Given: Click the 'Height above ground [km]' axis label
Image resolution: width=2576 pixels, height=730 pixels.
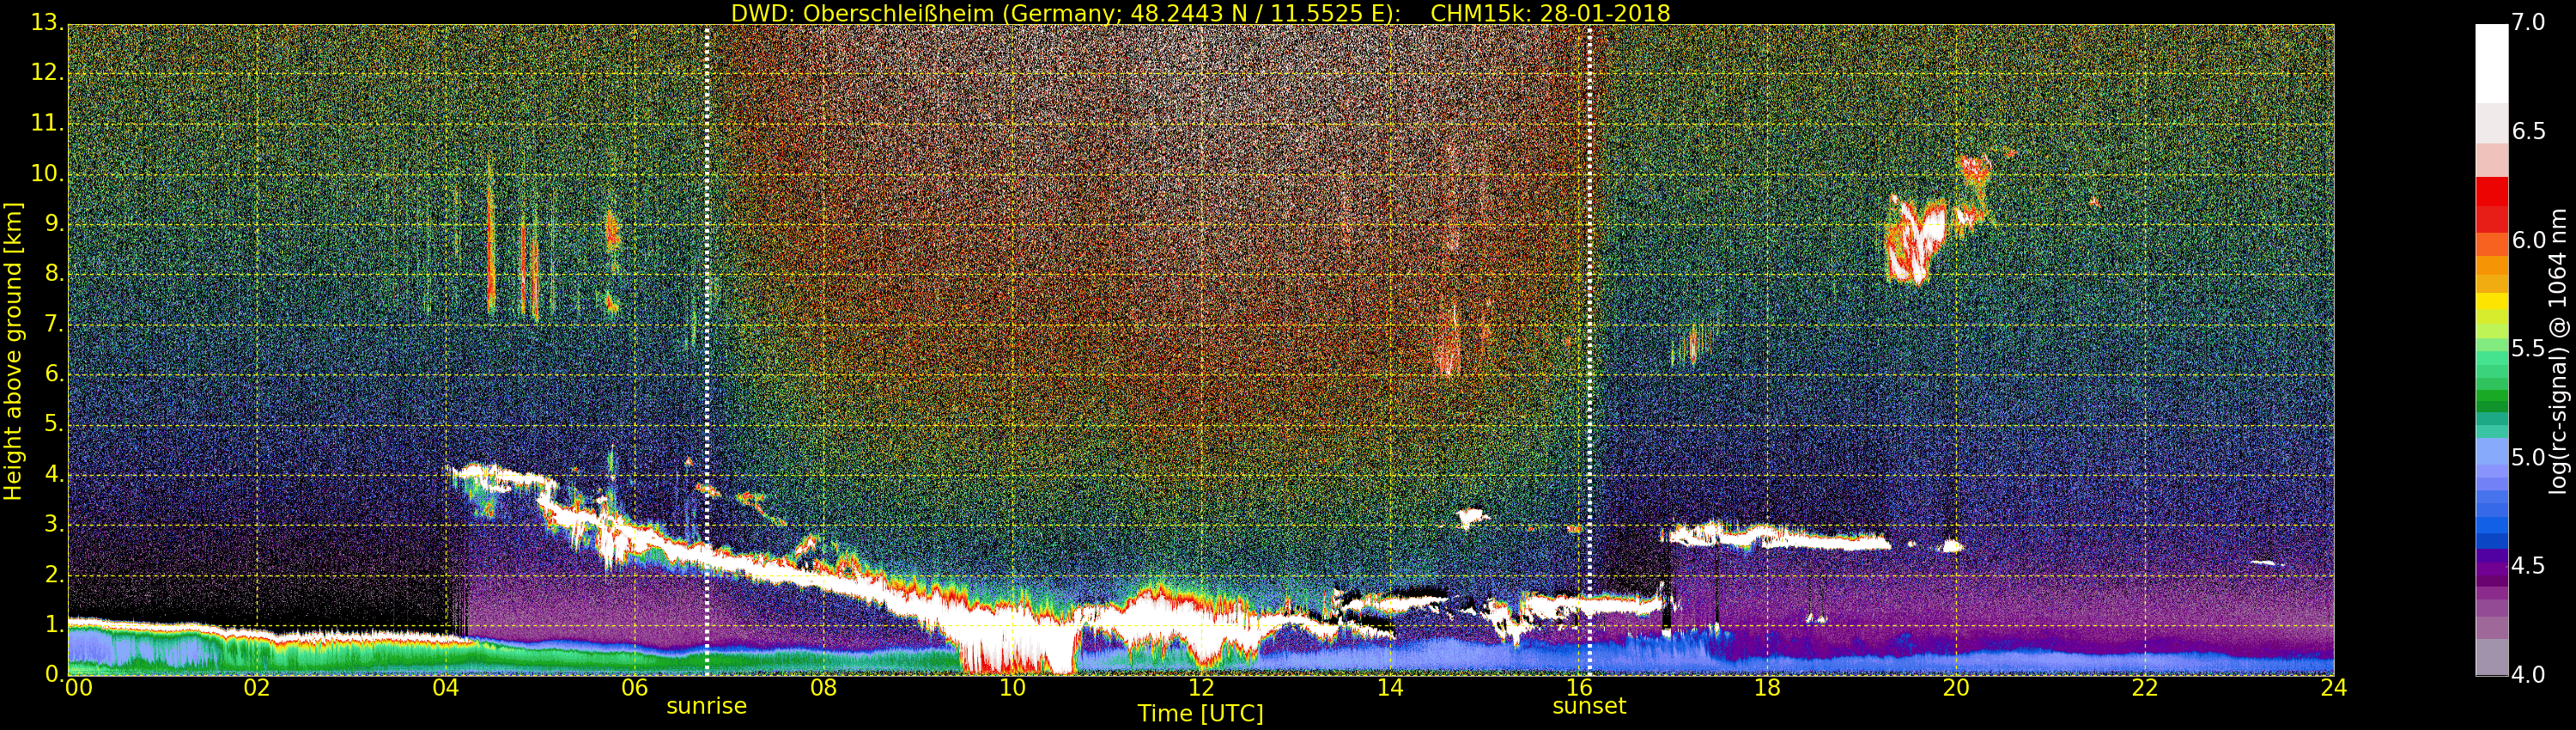Looking at the screenshot, I should [13, 351].
